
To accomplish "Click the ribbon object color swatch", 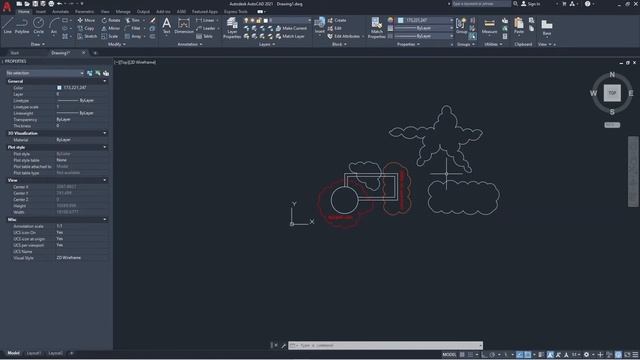I will 400,20.
